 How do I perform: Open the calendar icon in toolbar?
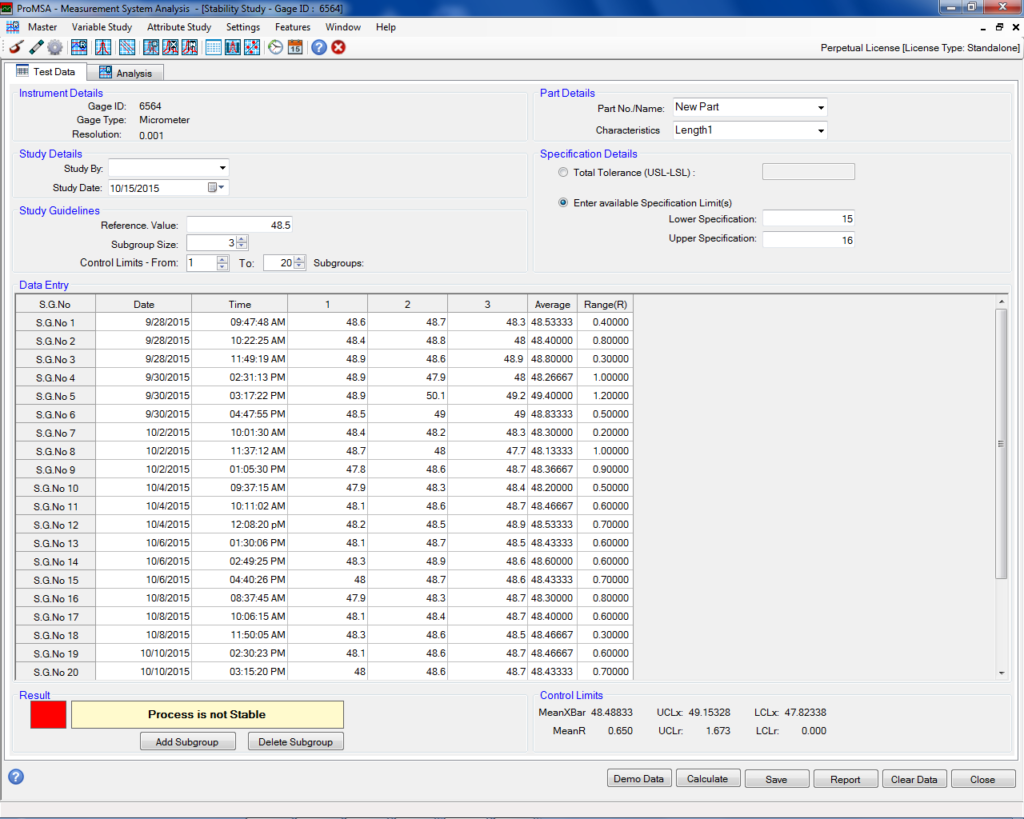pos(295,47)
